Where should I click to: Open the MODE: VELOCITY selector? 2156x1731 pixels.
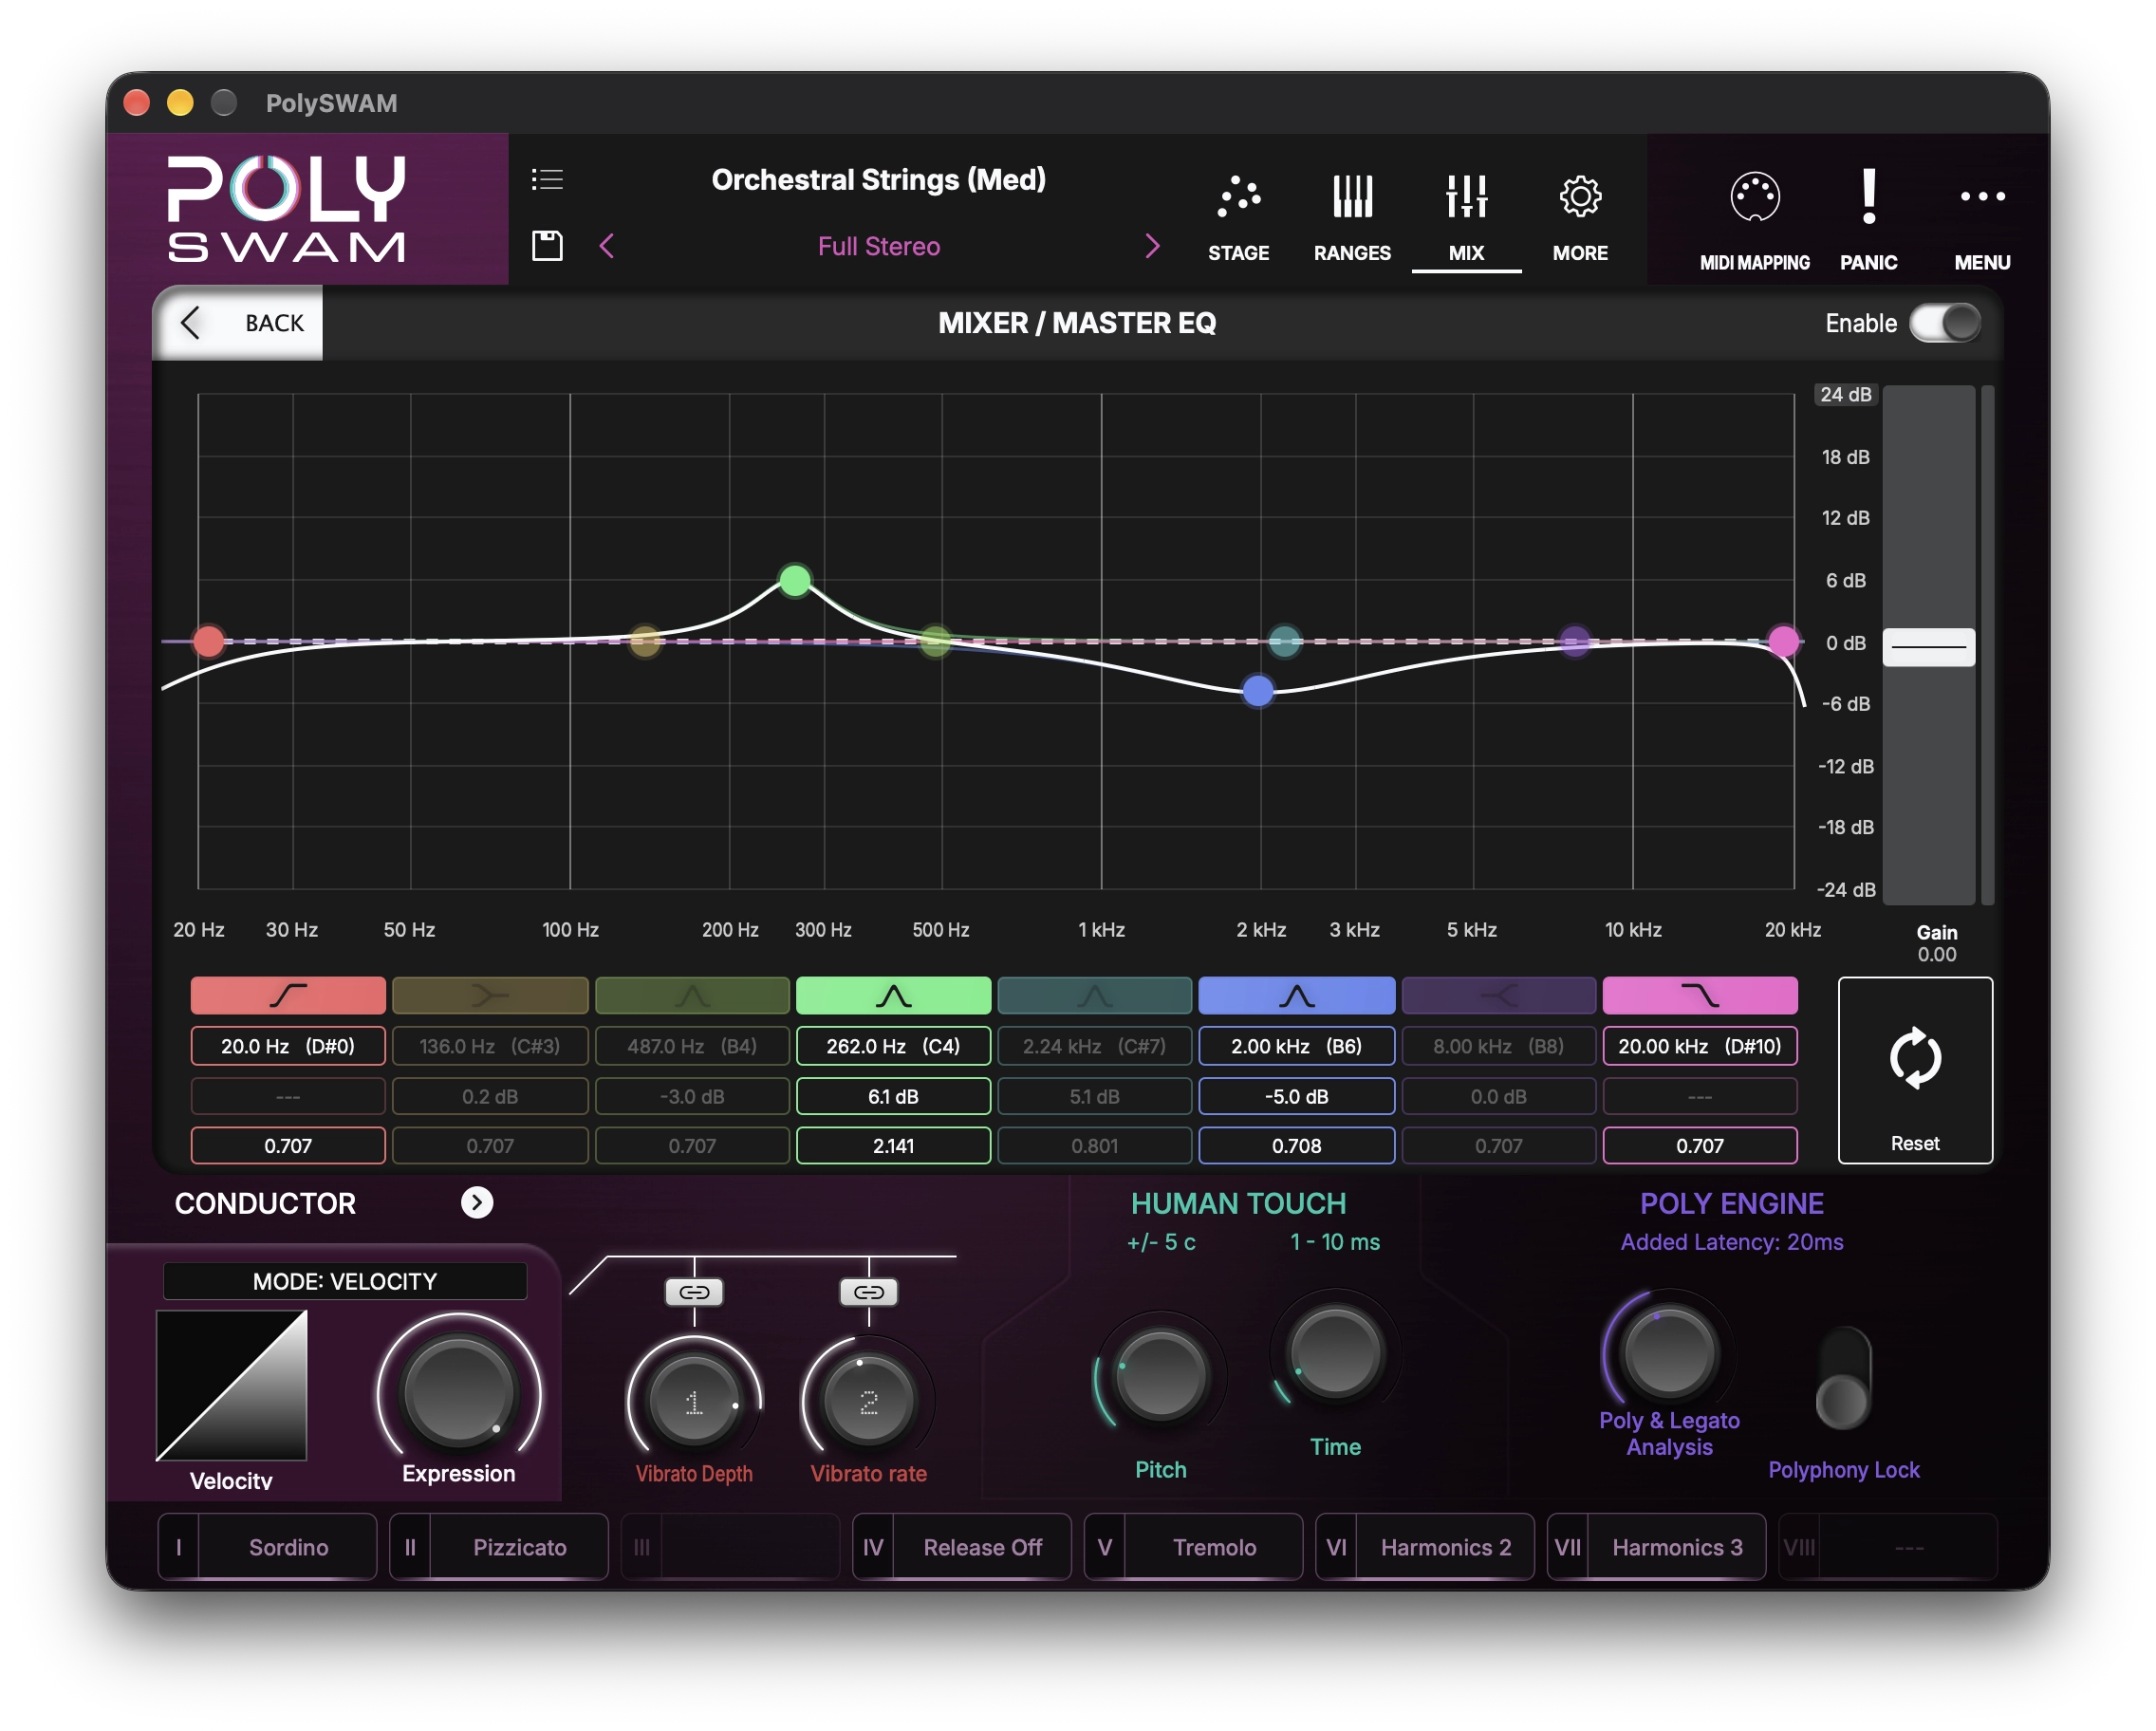[x=345, y=1281]
